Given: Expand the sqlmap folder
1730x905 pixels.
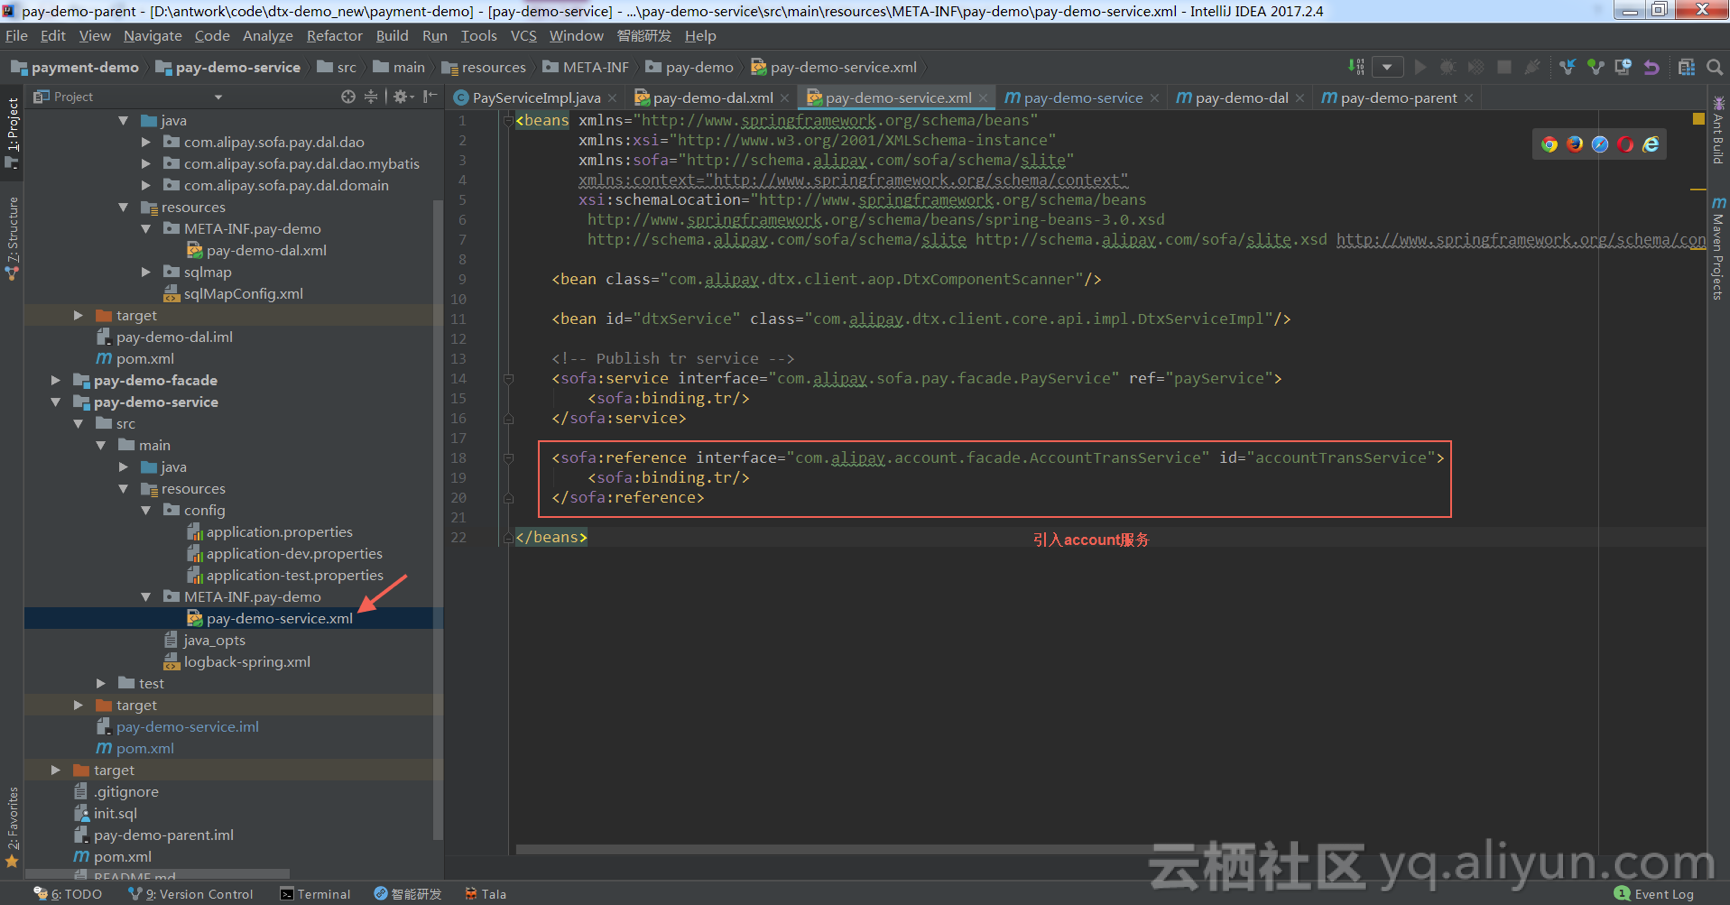Looking at the screenshot, I should coord(146,272).
